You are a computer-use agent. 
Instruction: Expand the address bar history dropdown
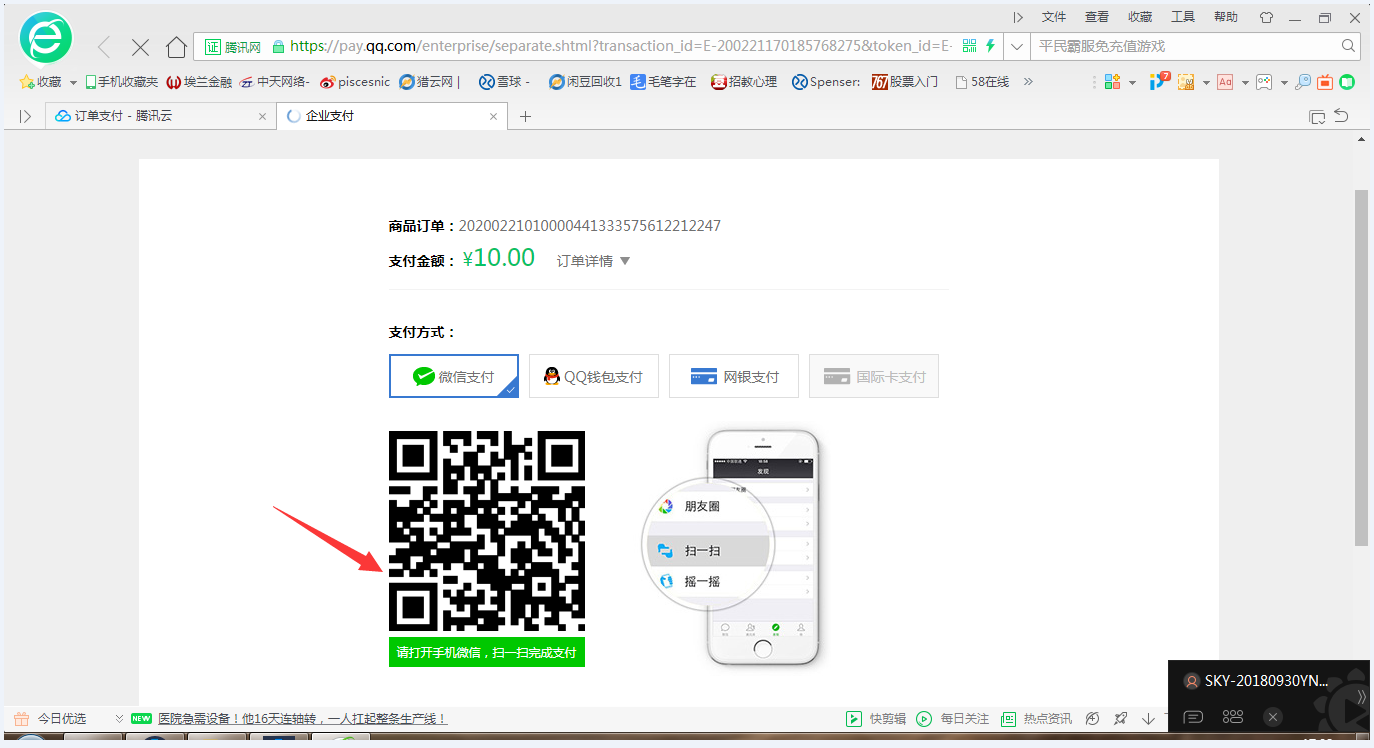point(1016,46)
